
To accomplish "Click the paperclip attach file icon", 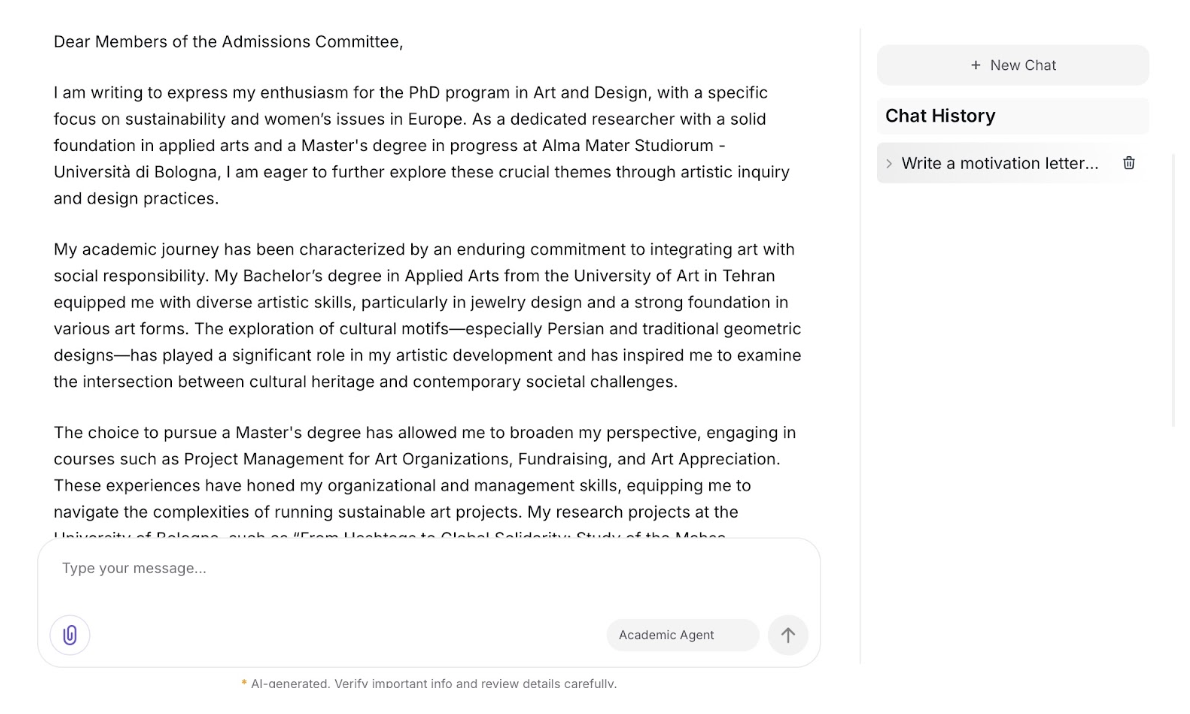I will pyautogui.click(x=70, y=635).
